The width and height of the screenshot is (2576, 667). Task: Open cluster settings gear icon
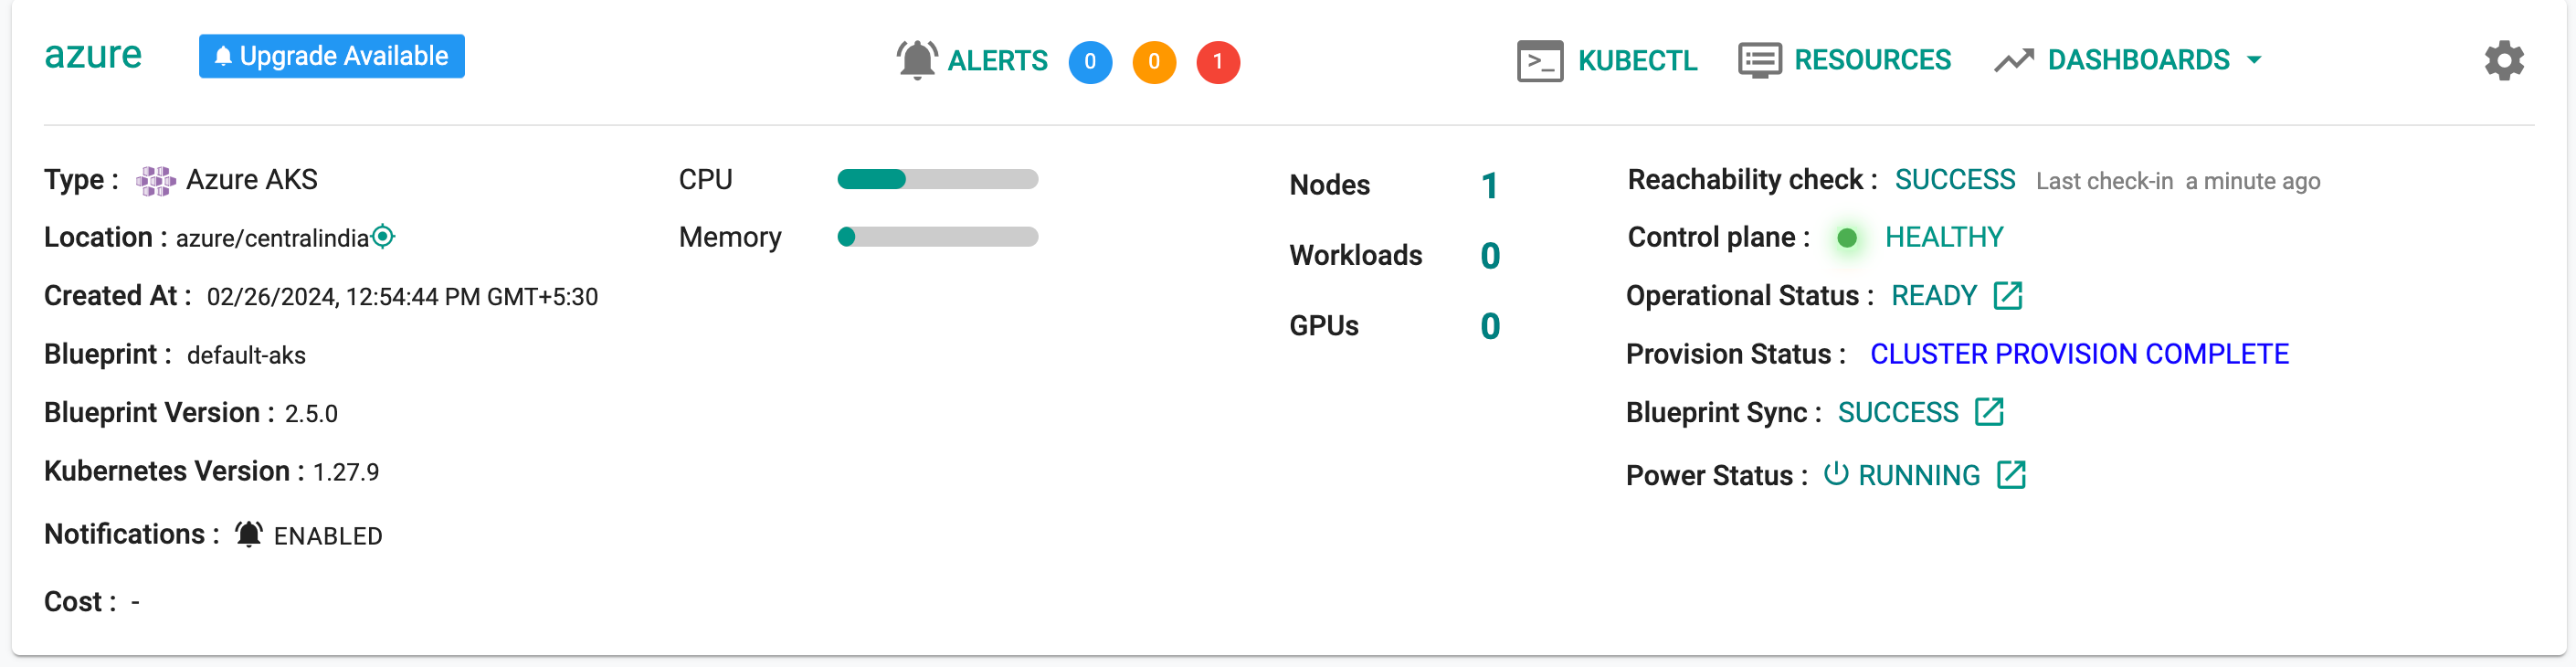pyautogui.click(x=2504, y=61)
